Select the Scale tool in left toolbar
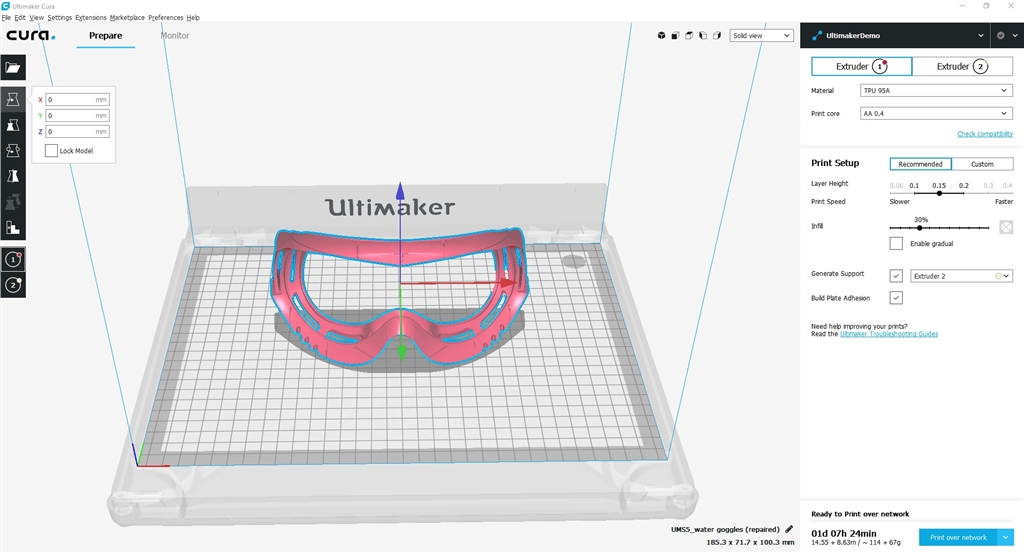Viewport: 1024px width, 553px height. [13, 125]
